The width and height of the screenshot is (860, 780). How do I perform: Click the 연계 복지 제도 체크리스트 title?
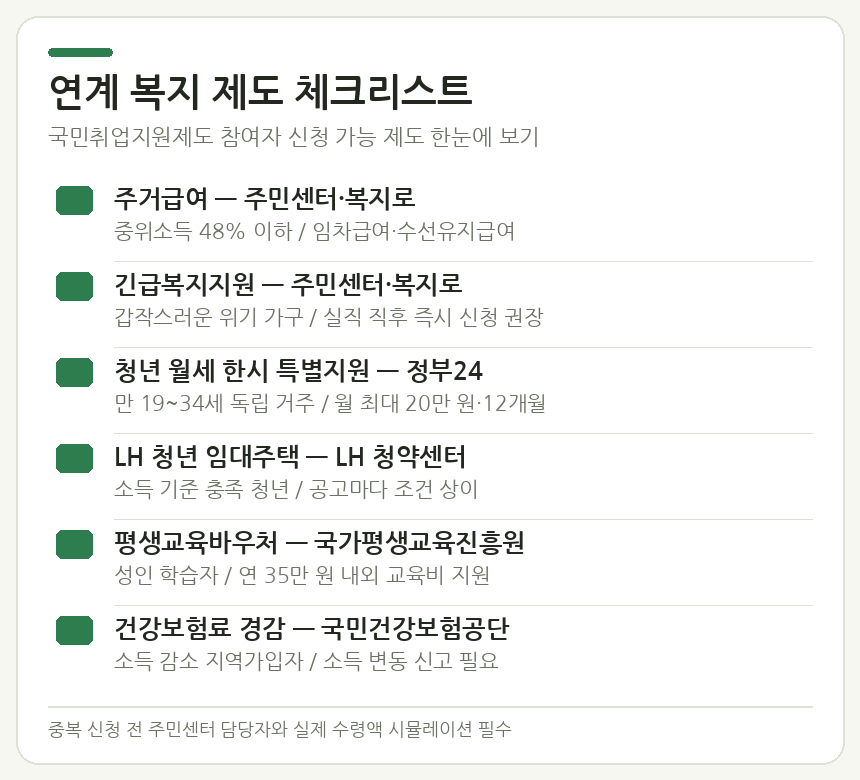261,91
